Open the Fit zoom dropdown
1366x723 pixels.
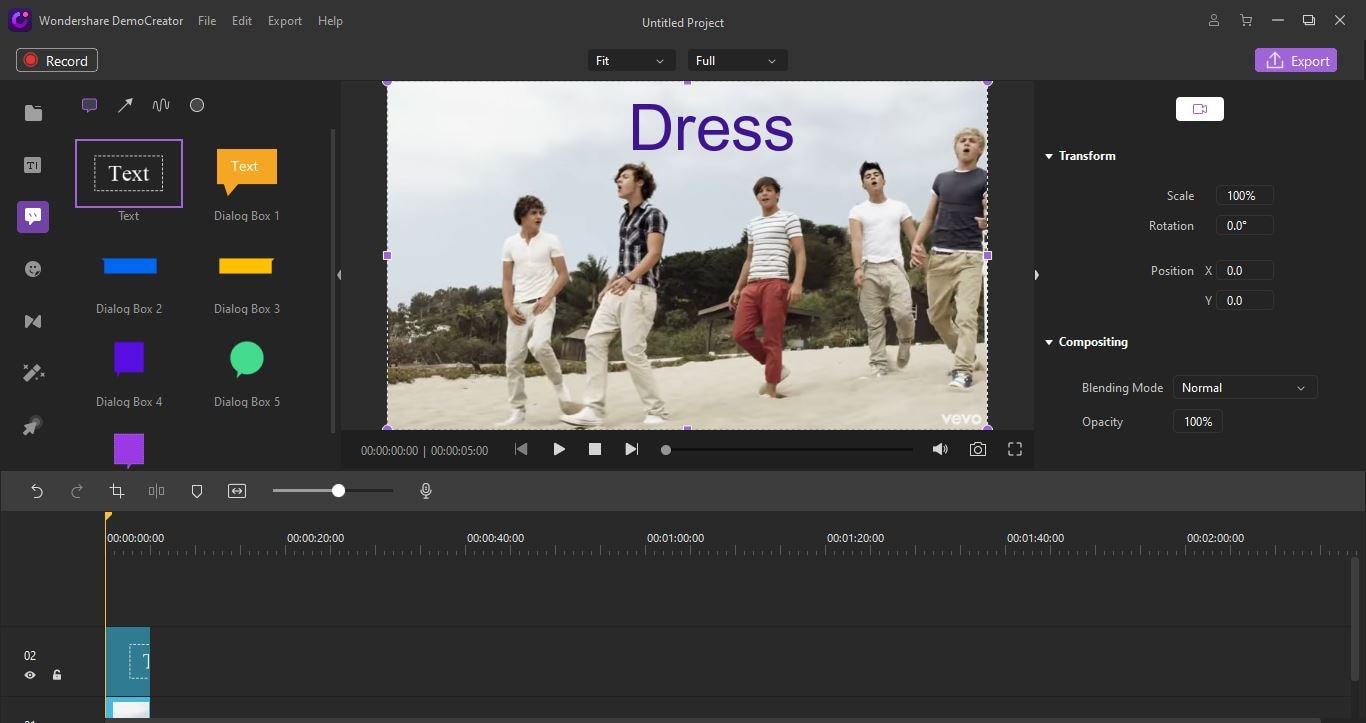631,61
